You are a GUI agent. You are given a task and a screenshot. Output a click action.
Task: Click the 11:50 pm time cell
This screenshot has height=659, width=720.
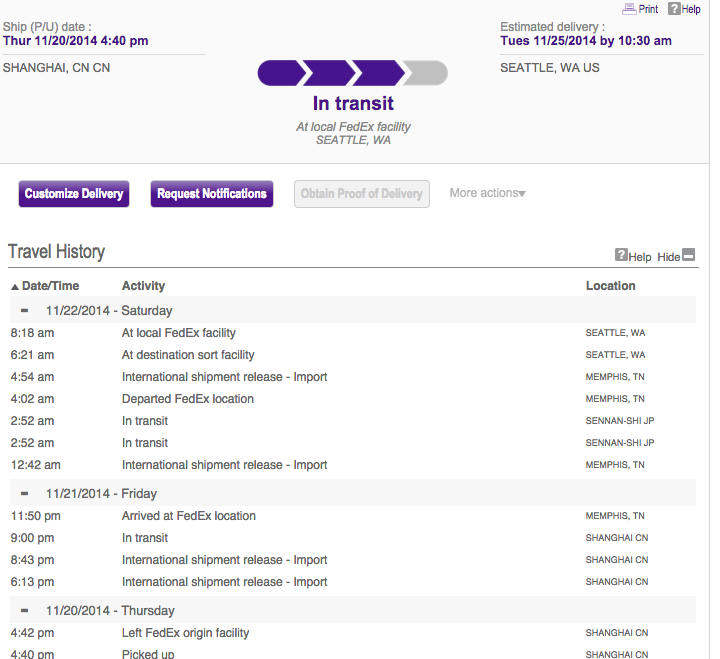pyautogui.click(x=35, y=516)
